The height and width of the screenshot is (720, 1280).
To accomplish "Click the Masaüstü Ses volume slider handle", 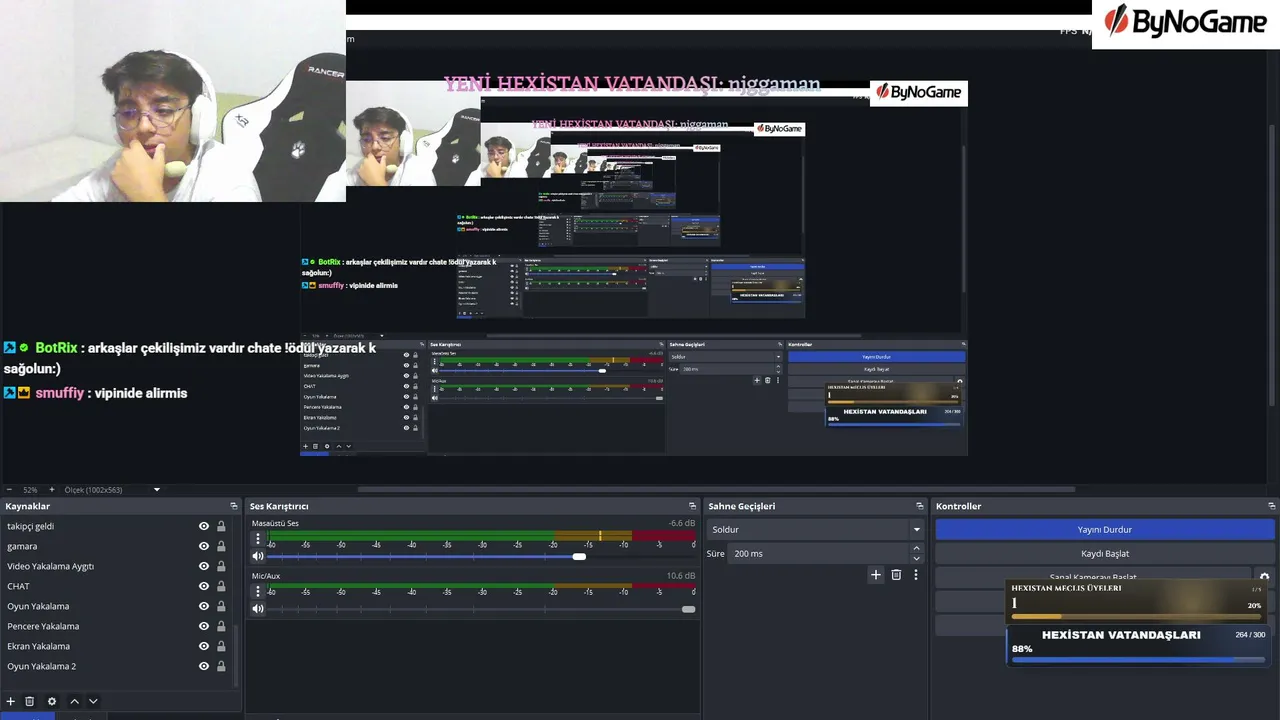I will click(x=579, y=556).
